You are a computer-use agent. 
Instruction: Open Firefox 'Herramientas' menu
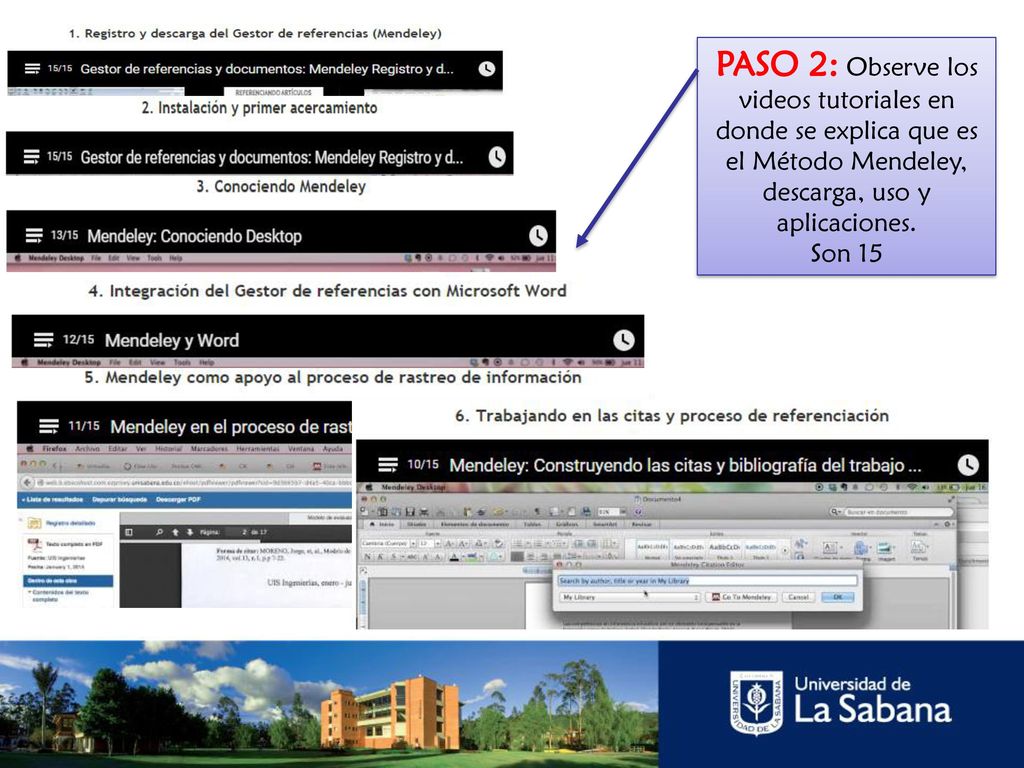point(257,449)
